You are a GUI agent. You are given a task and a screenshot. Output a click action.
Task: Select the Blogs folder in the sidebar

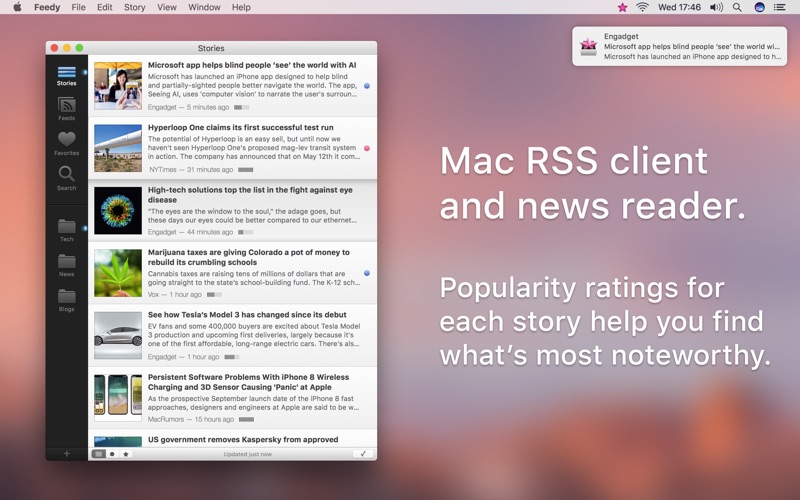[x=66, y=301]
